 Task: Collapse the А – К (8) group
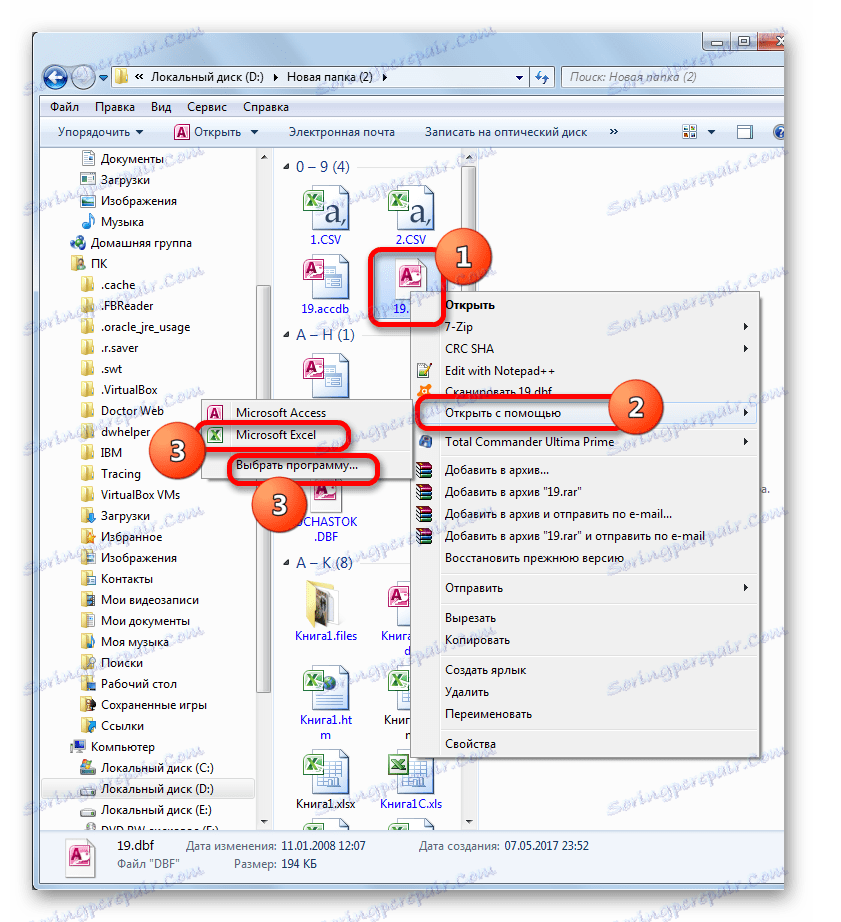click(286, 563)
